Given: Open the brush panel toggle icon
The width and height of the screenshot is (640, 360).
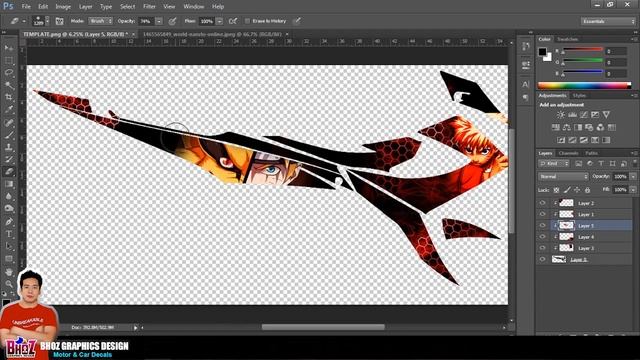Looking at the screenshot, I should click(x=60, y=21).
